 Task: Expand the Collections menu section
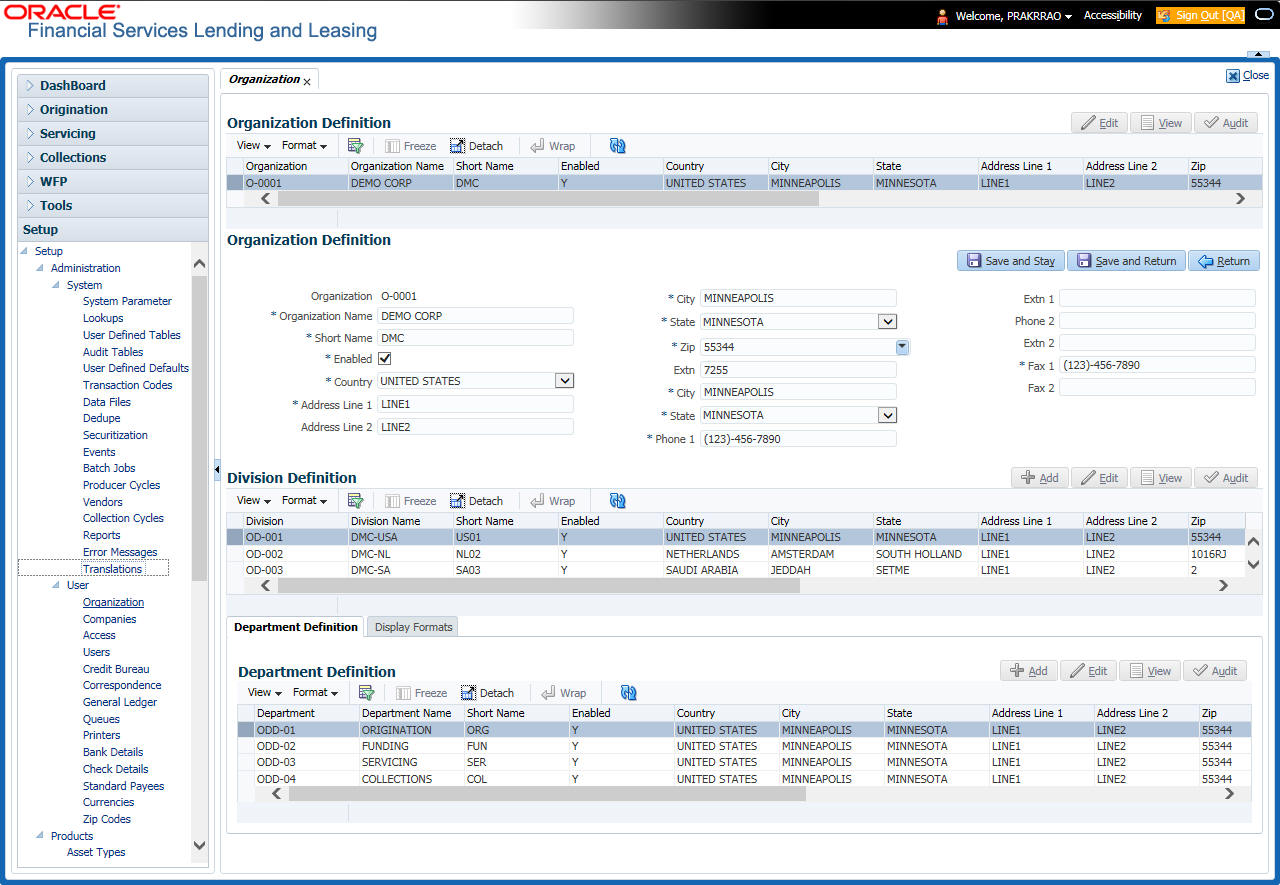[73, 158]
